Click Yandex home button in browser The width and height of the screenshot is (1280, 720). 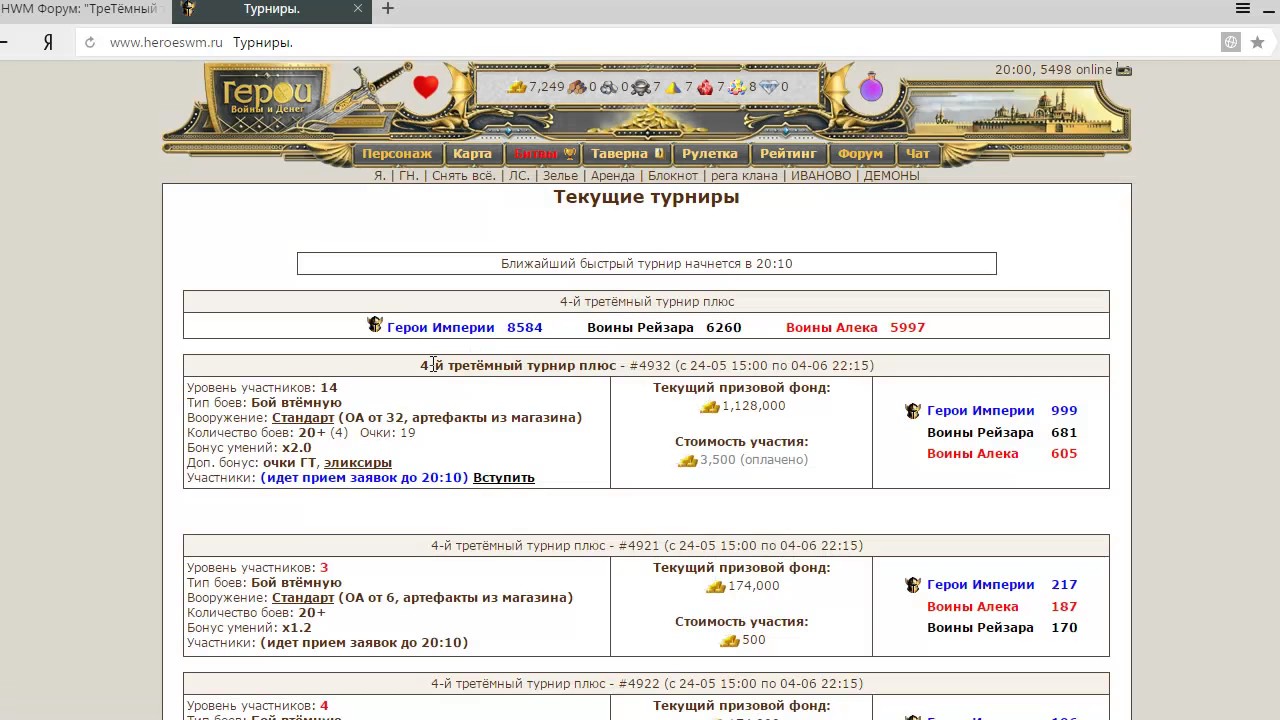(47, 42)
